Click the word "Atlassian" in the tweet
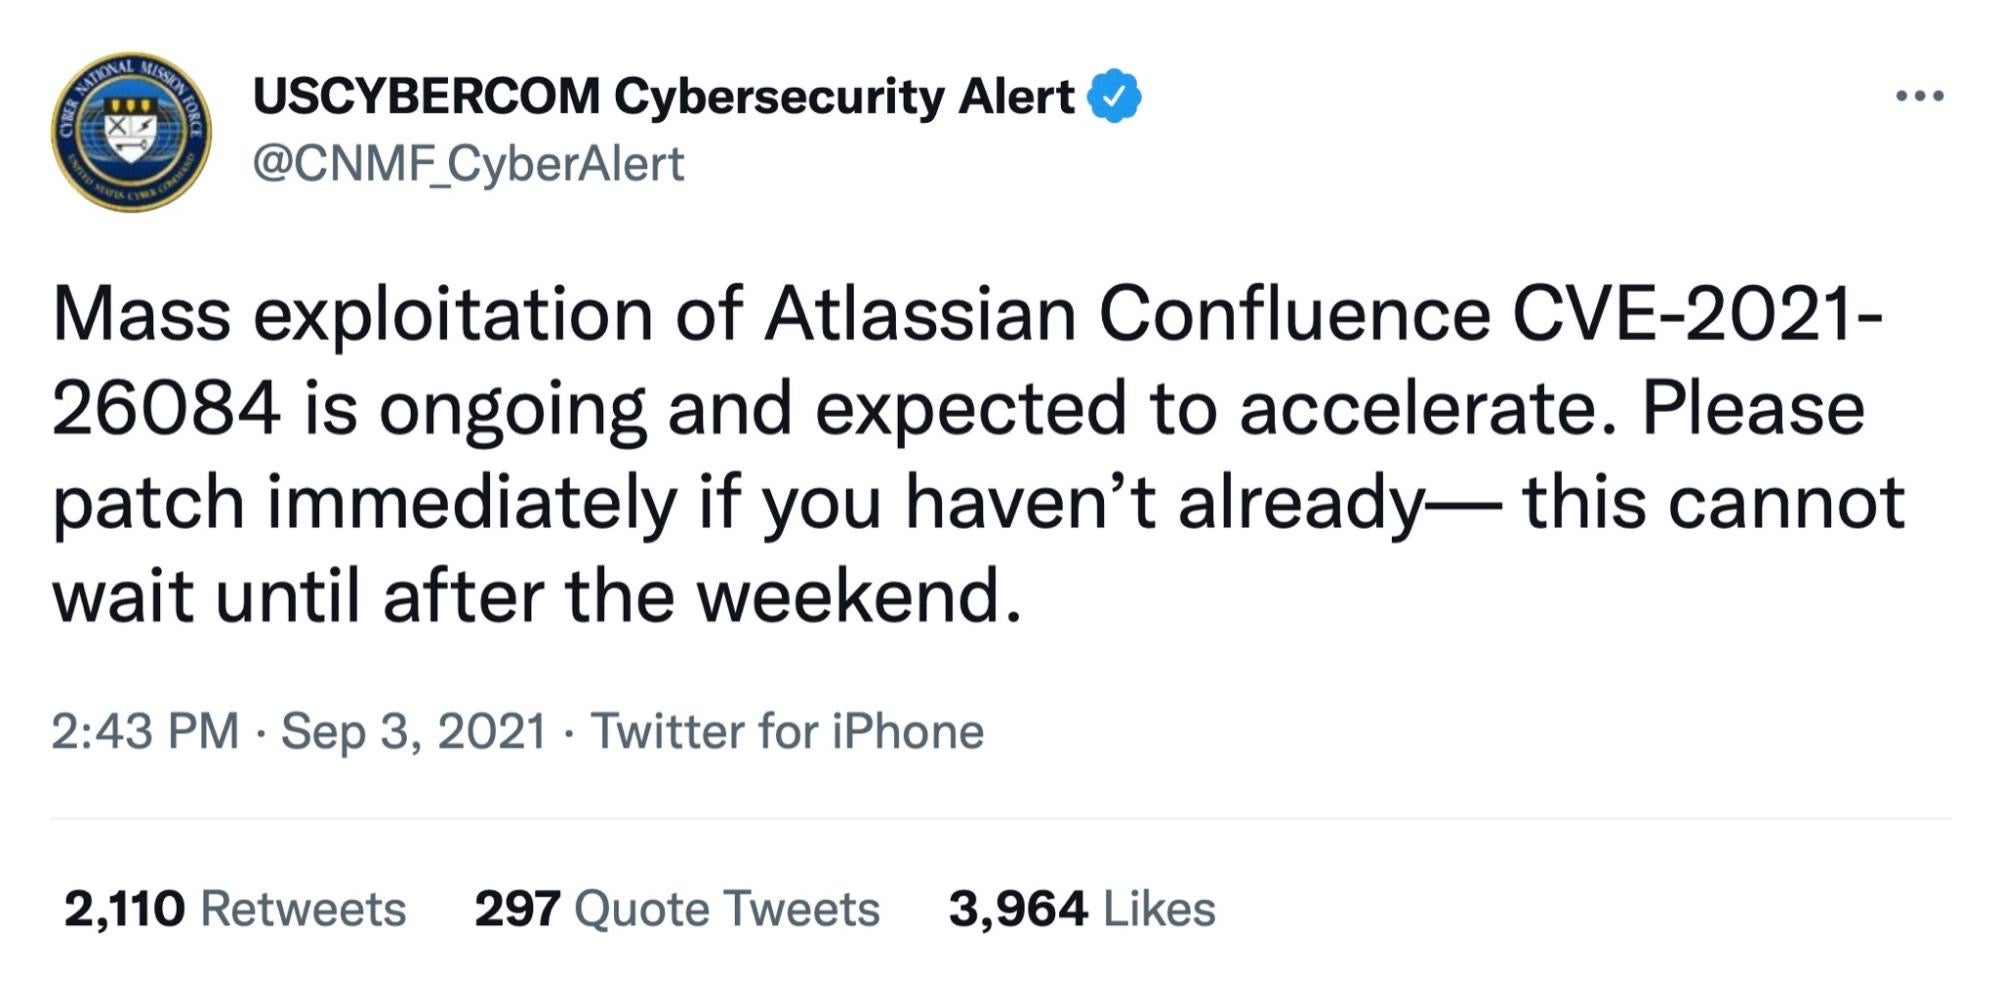This screenshot has height=994, width=1999. [x=921, y=314]
